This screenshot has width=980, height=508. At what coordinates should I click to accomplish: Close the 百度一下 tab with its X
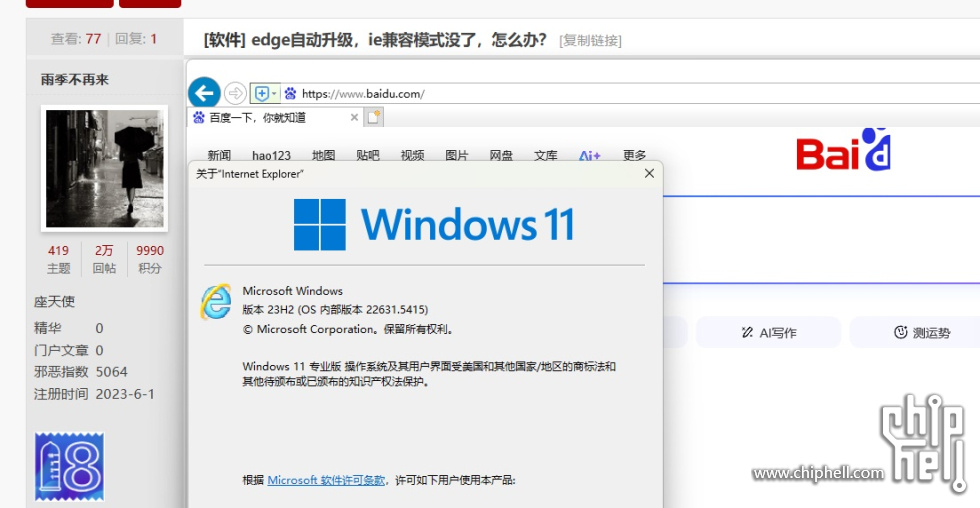(x=354, y=117)
